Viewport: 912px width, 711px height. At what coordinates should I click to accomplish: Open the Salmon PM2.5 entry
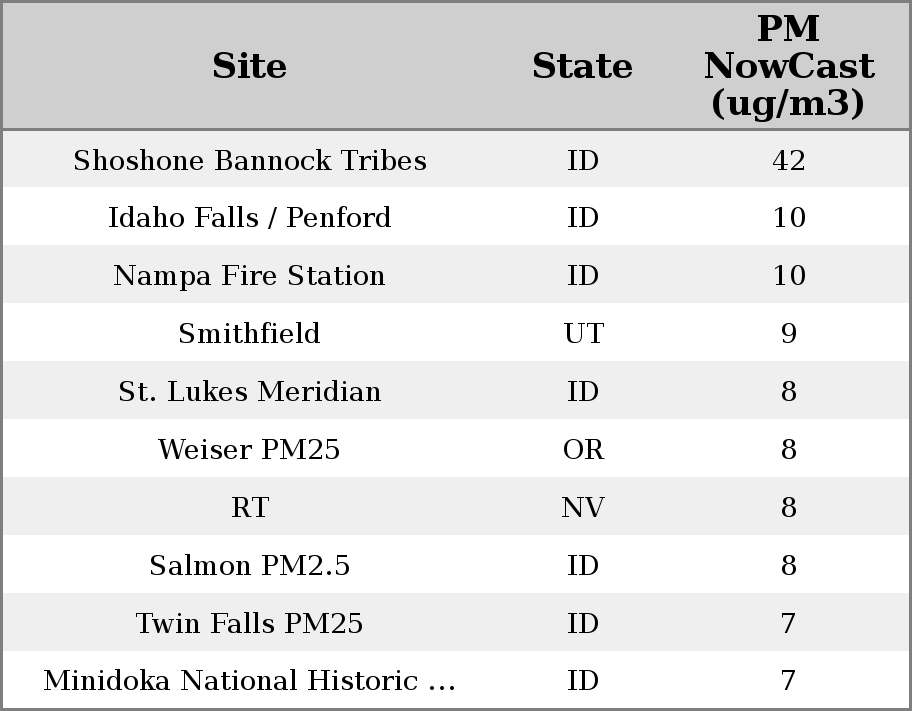[250, 566]
